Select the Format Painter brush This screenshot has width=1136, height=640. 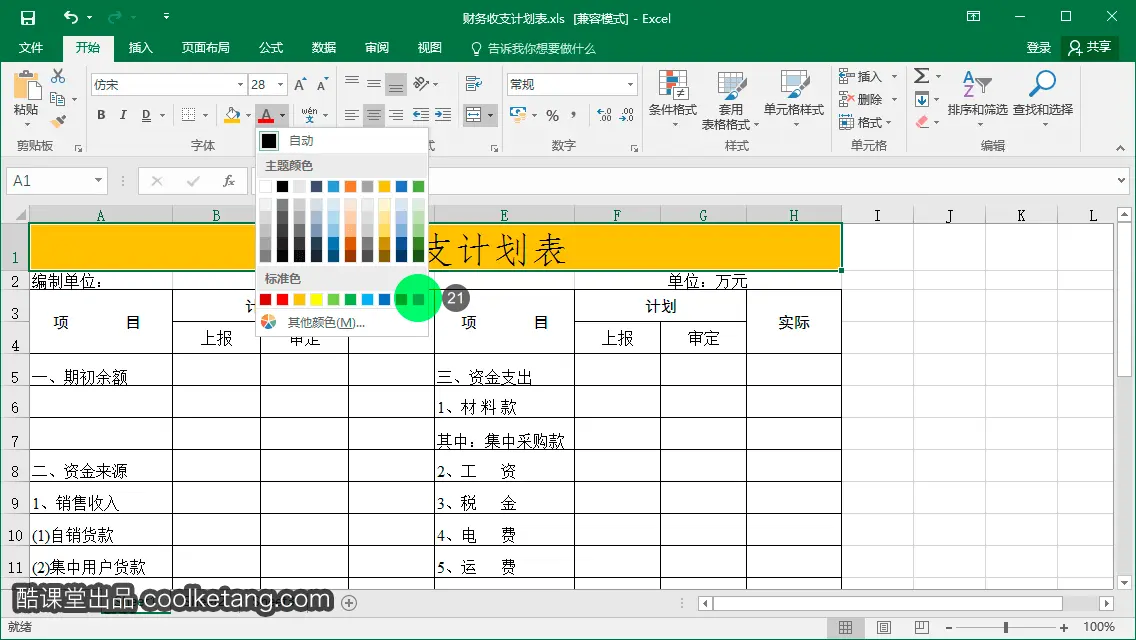pos(58,121)
